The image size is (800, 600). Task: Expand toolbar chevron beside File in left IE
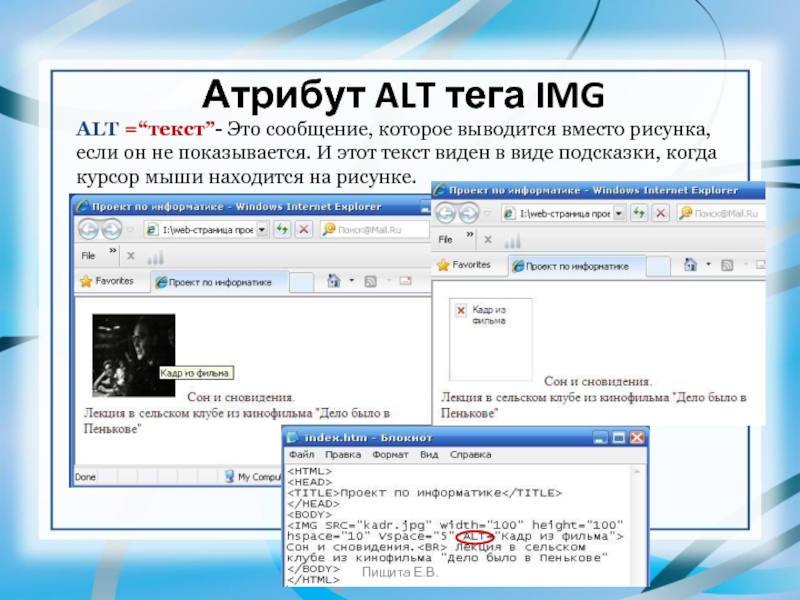pyautogui.click(x=113, y=251)
